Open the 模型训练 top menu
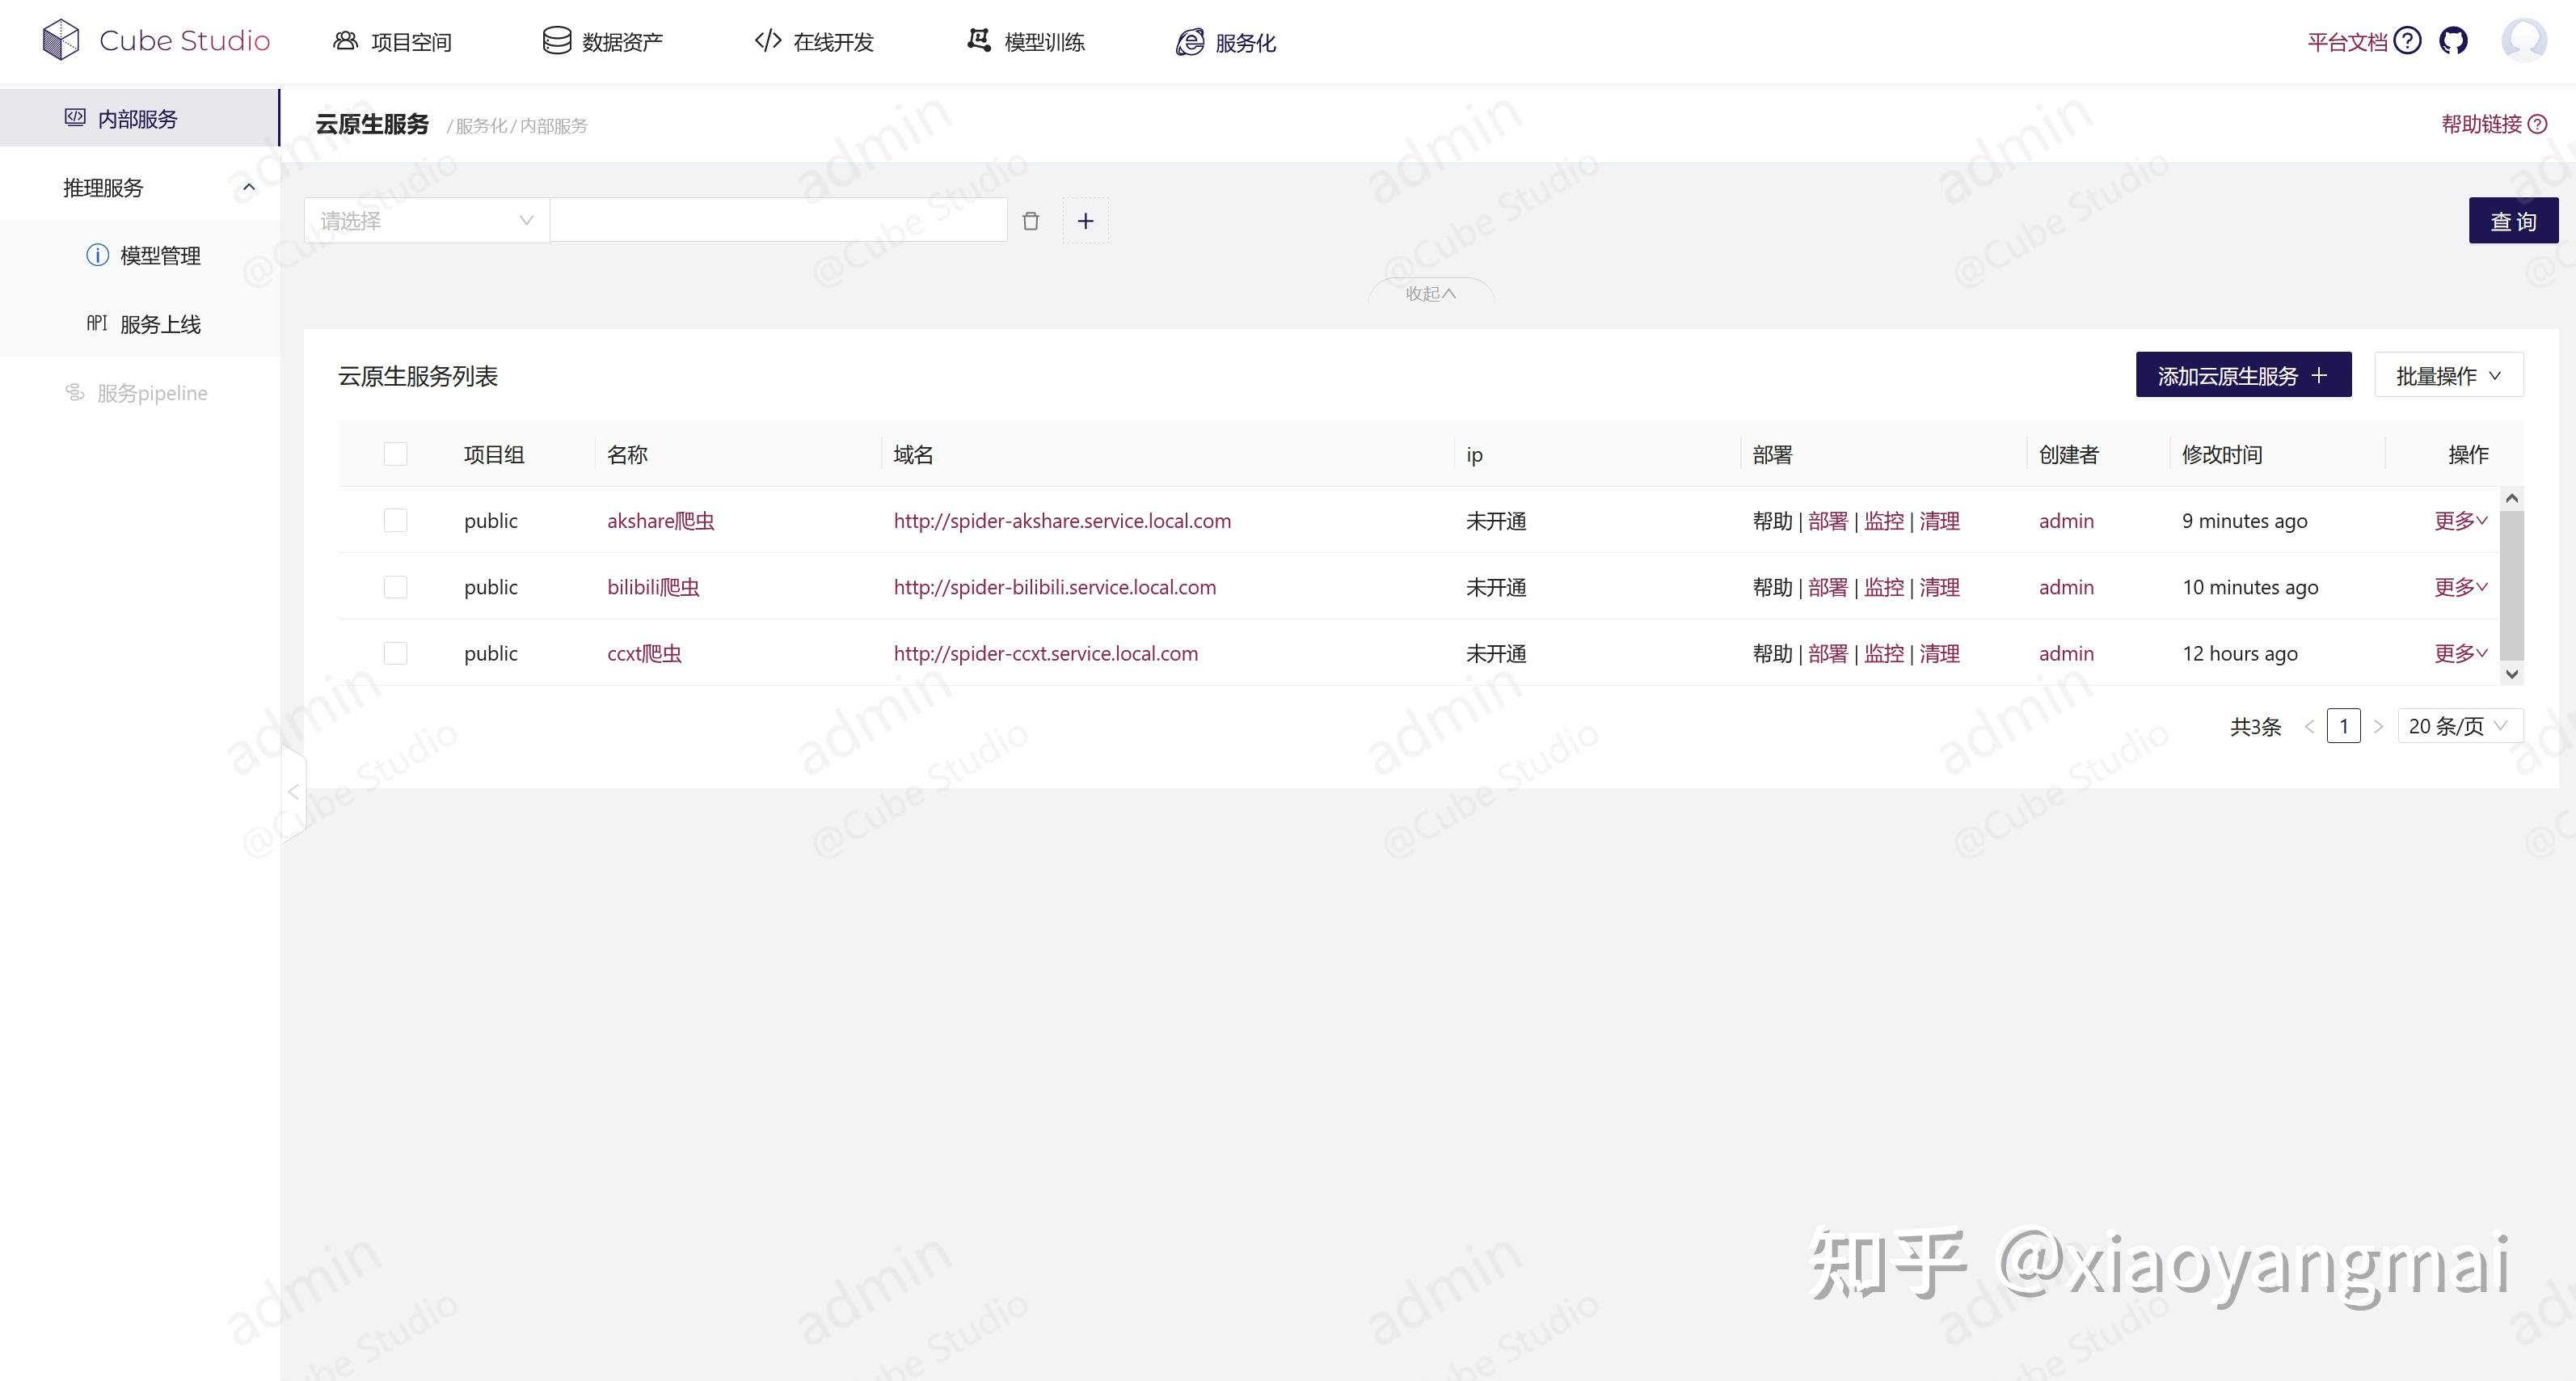 [1027, 42]
